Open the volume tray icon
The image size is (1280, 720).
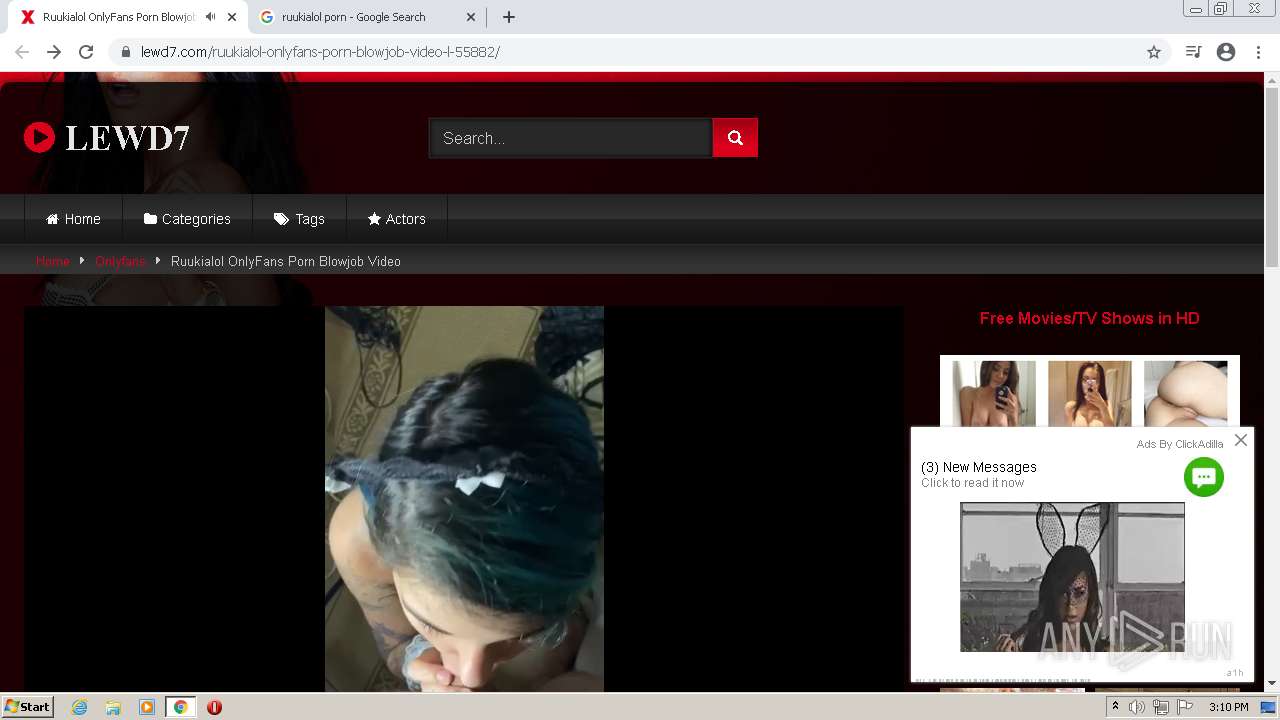[x=1137, y=707]
